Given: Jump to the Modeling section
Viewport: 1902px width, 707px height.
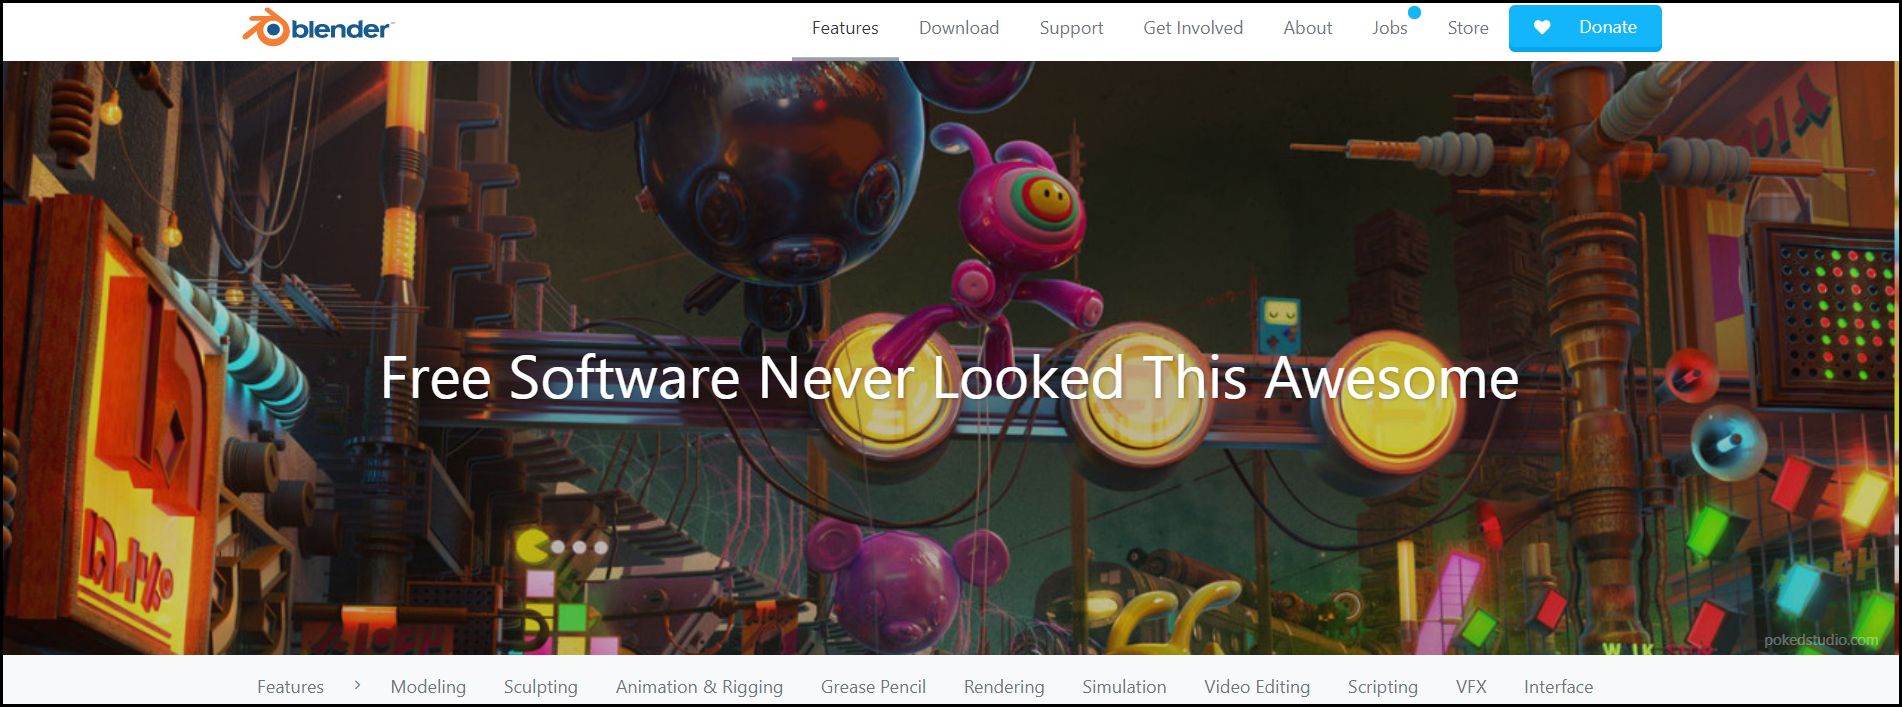Looking at the screenshot, I should click(x=428, y=687).
